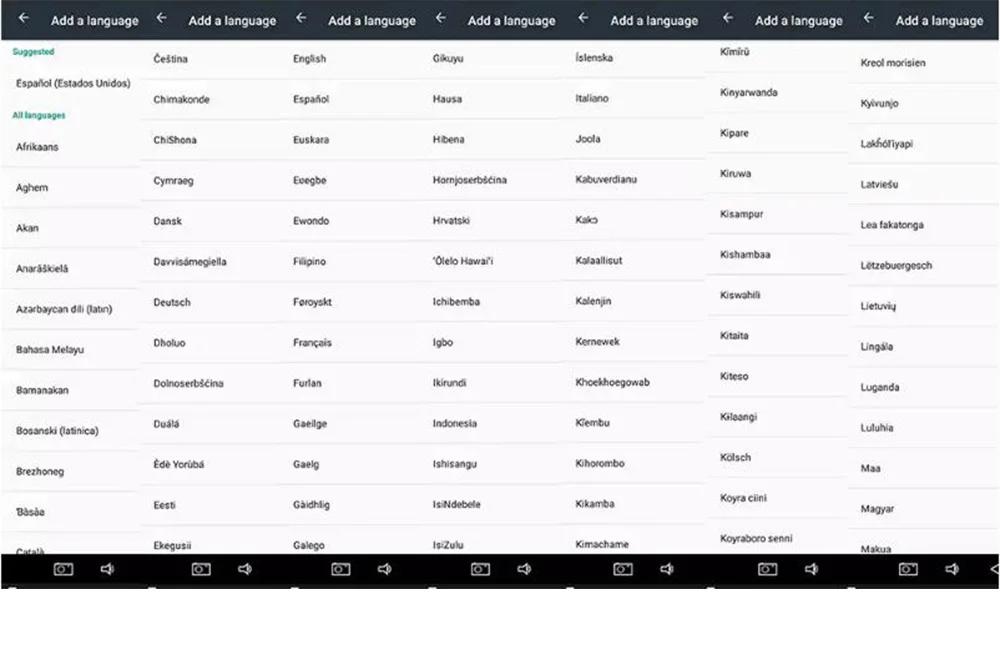Choose ʻŌlelo Hawaiʻi
Screen dimensions: 1000x659
pos(490,261)
